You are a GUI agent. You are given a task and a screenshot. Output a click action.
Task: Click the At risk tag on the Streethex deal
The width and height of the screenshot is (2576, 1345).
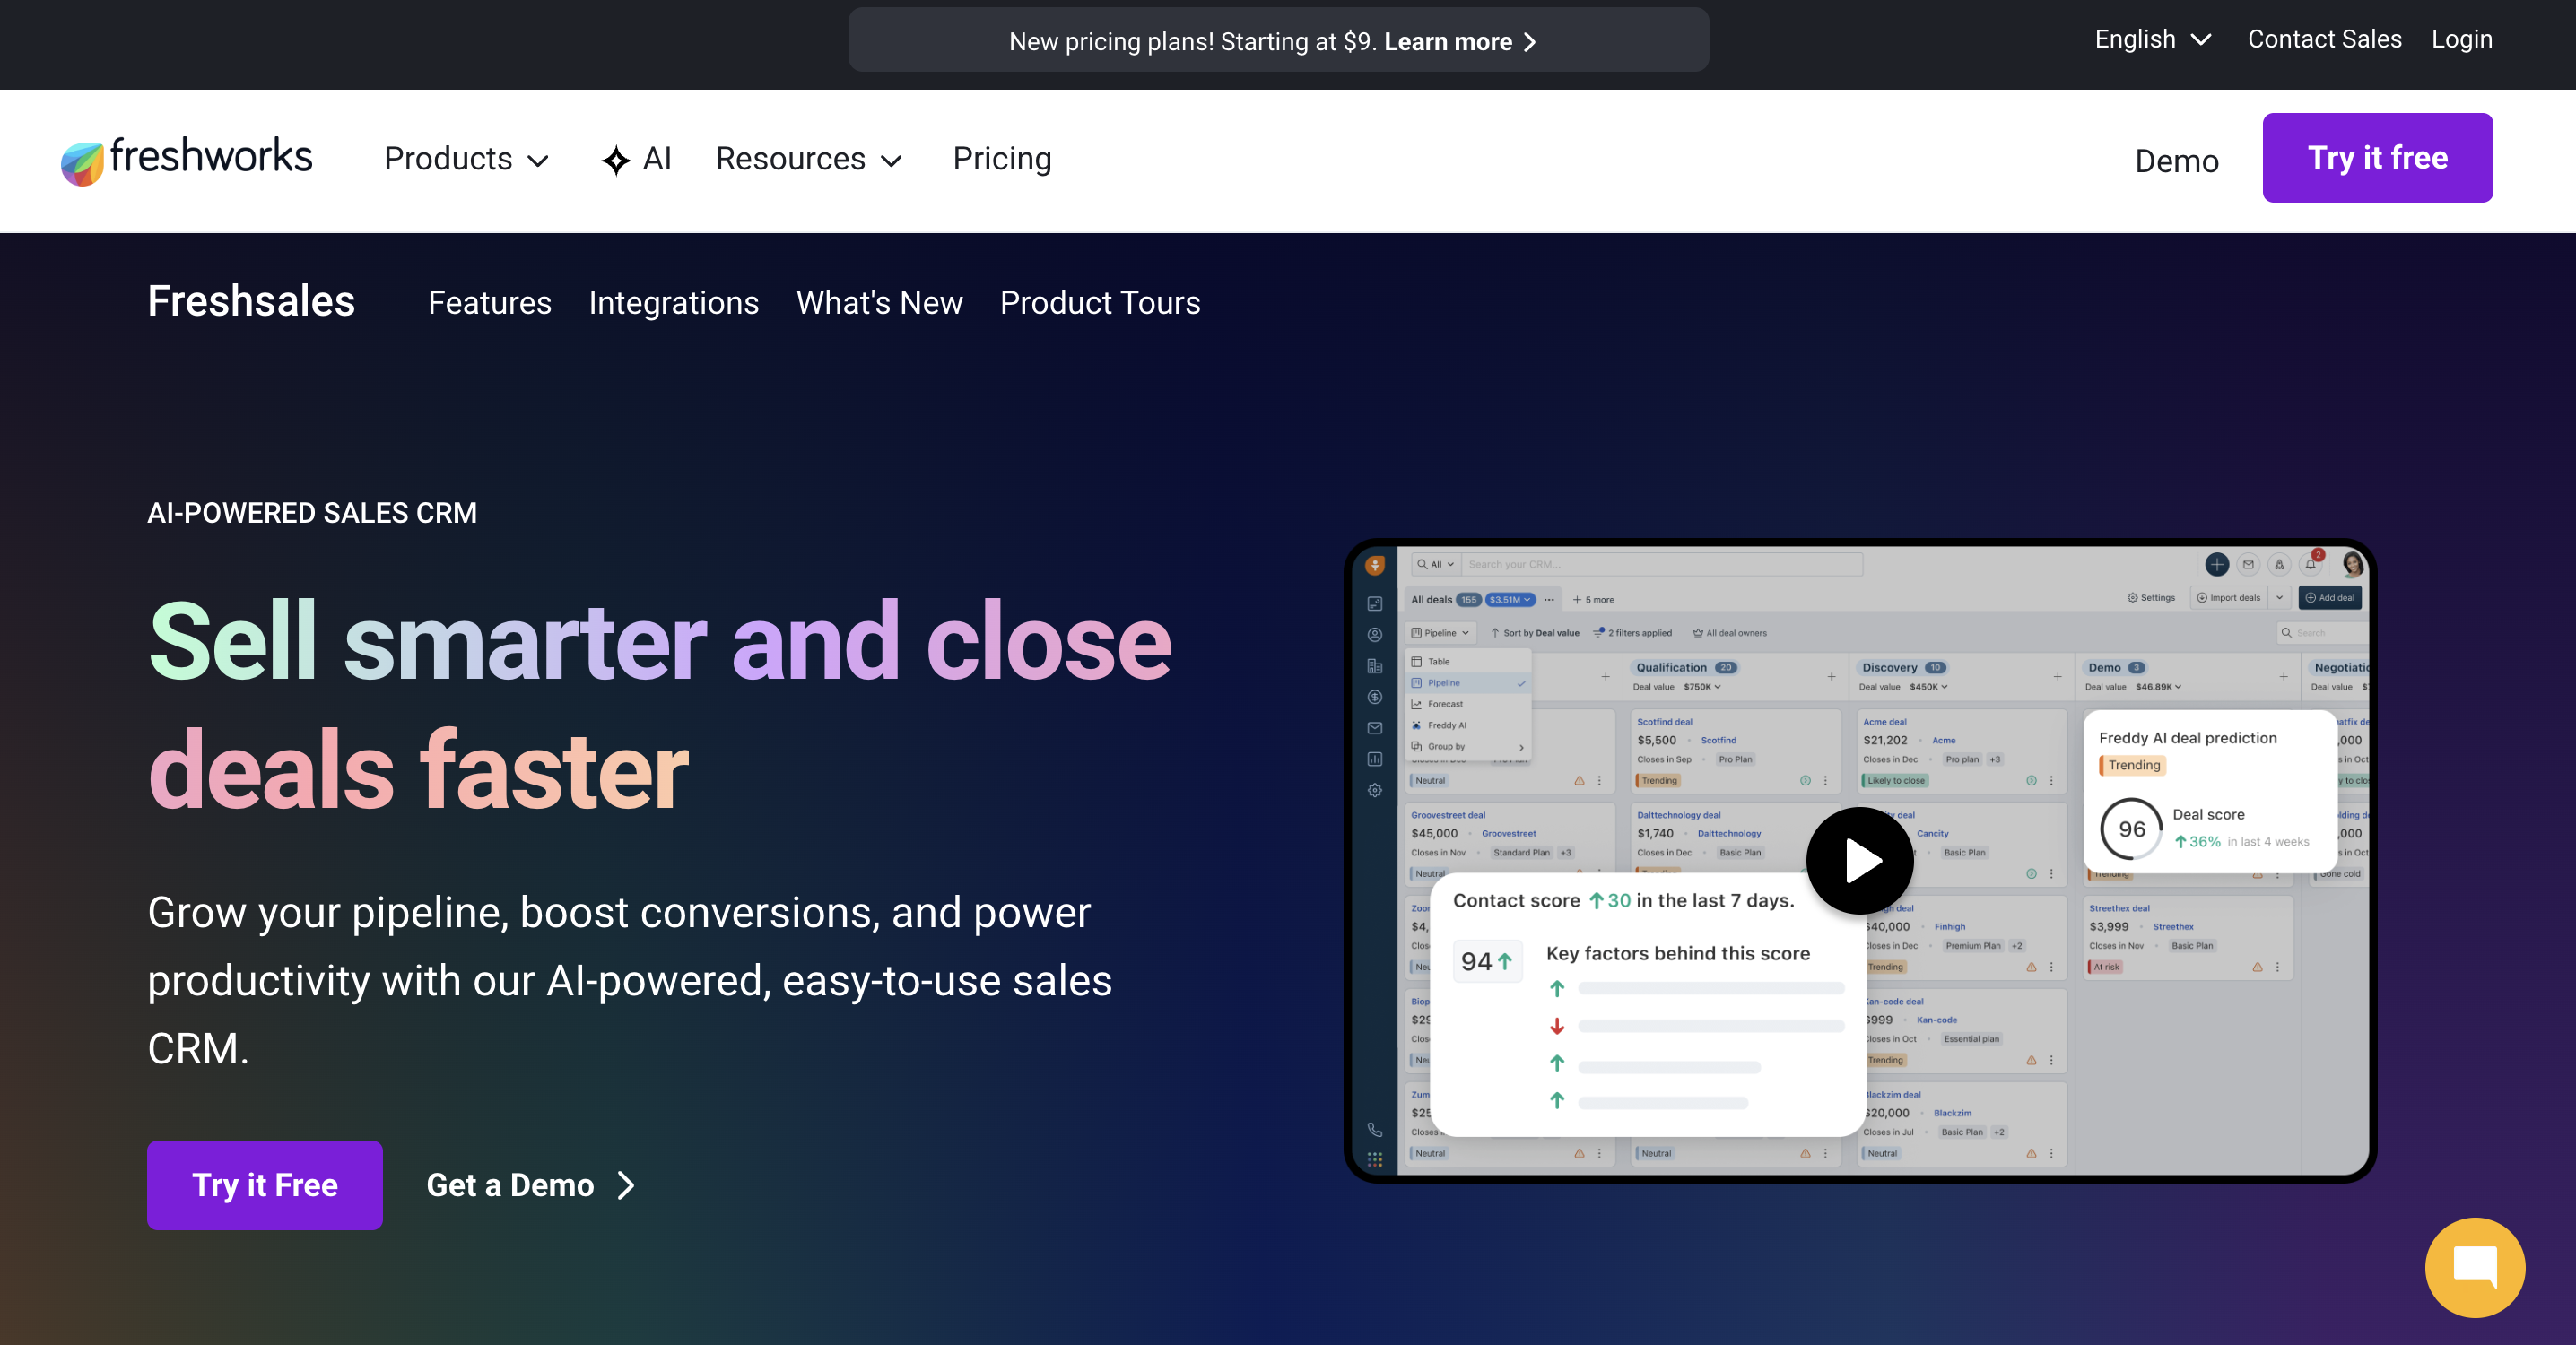point(2105,967)
